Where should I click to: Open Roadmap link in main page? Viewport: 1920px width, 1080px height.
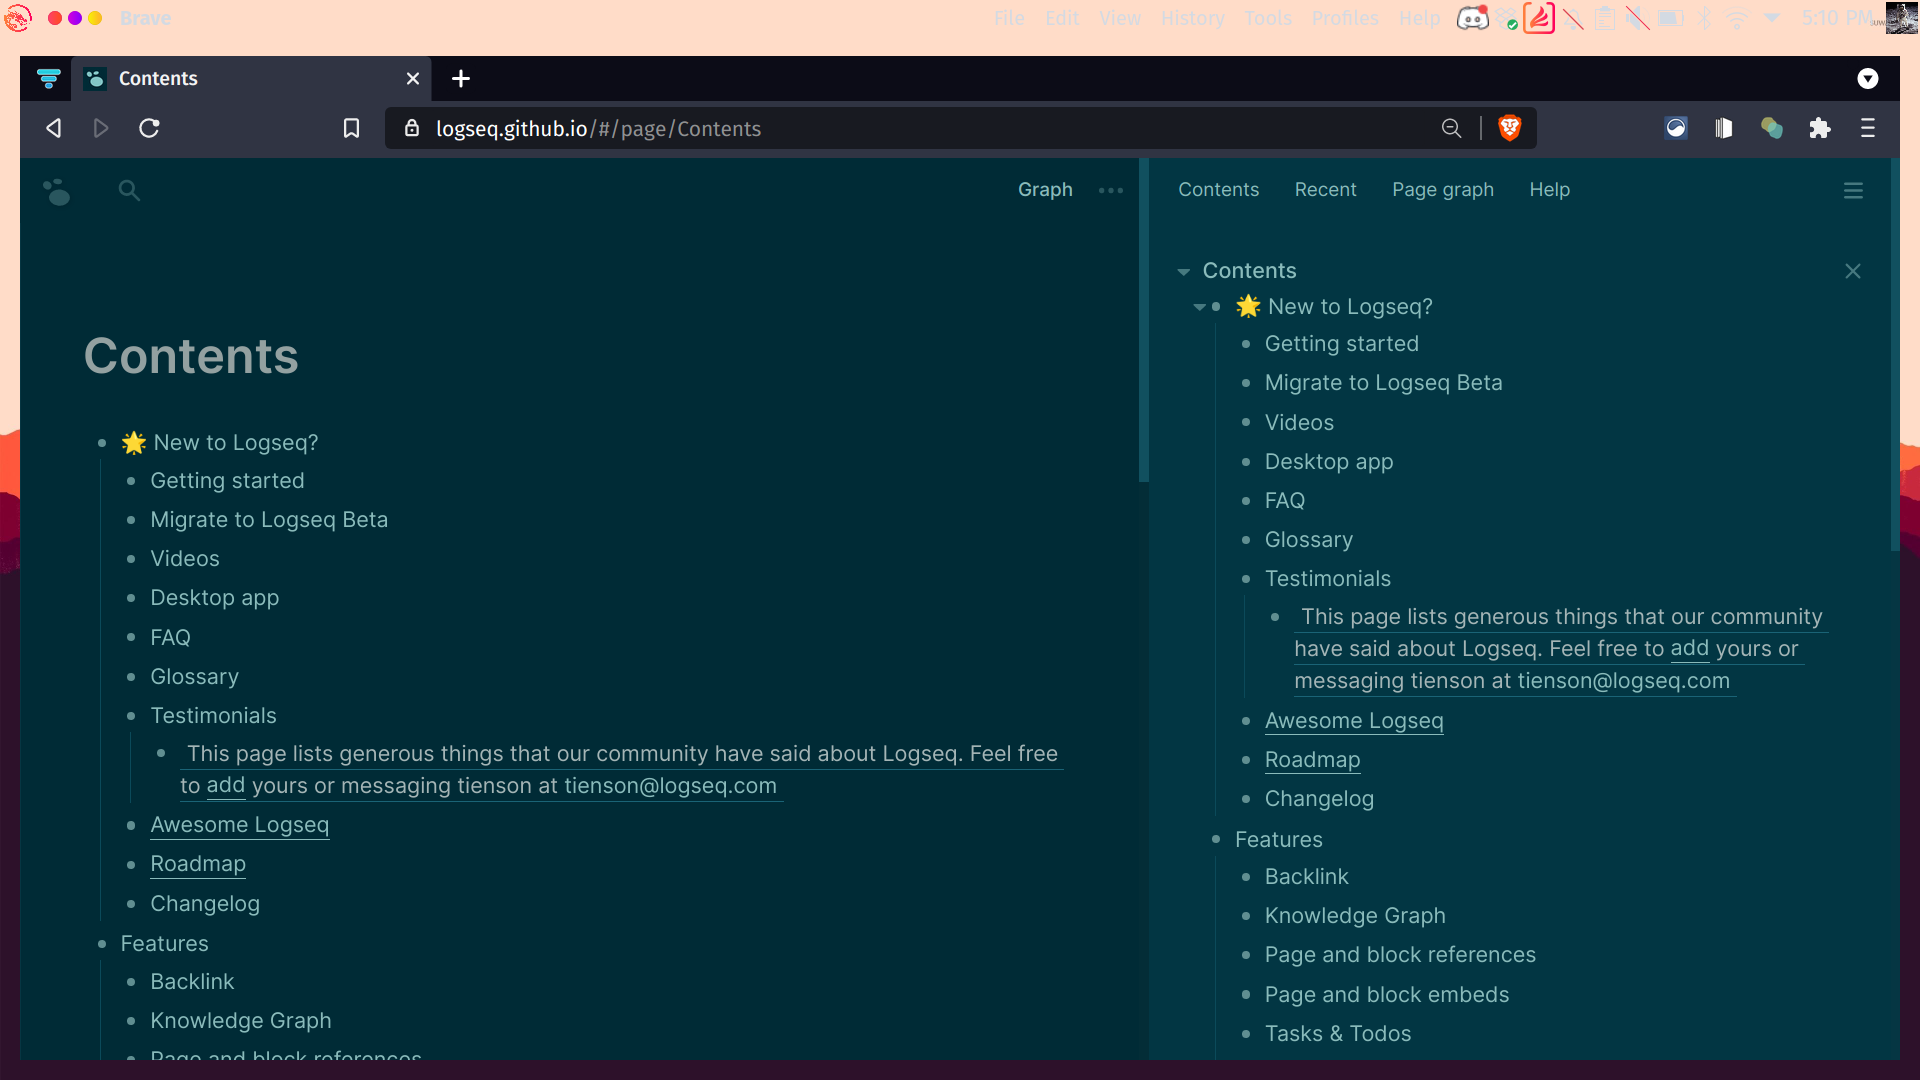coord(198,864)
